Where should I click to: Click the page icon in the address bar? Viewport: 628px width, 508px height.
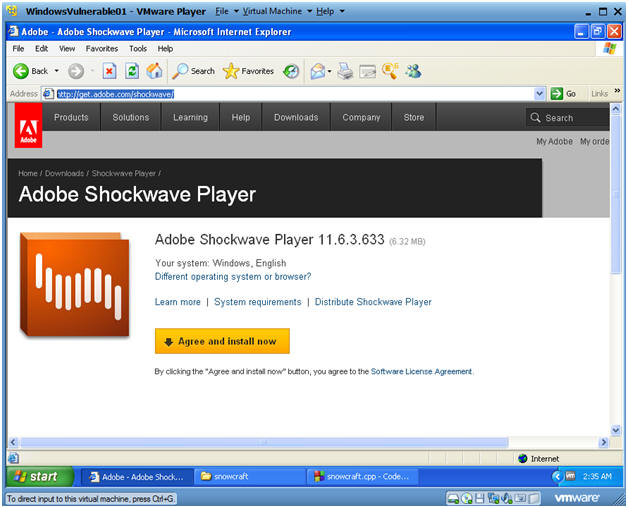[x=48, y=94]
